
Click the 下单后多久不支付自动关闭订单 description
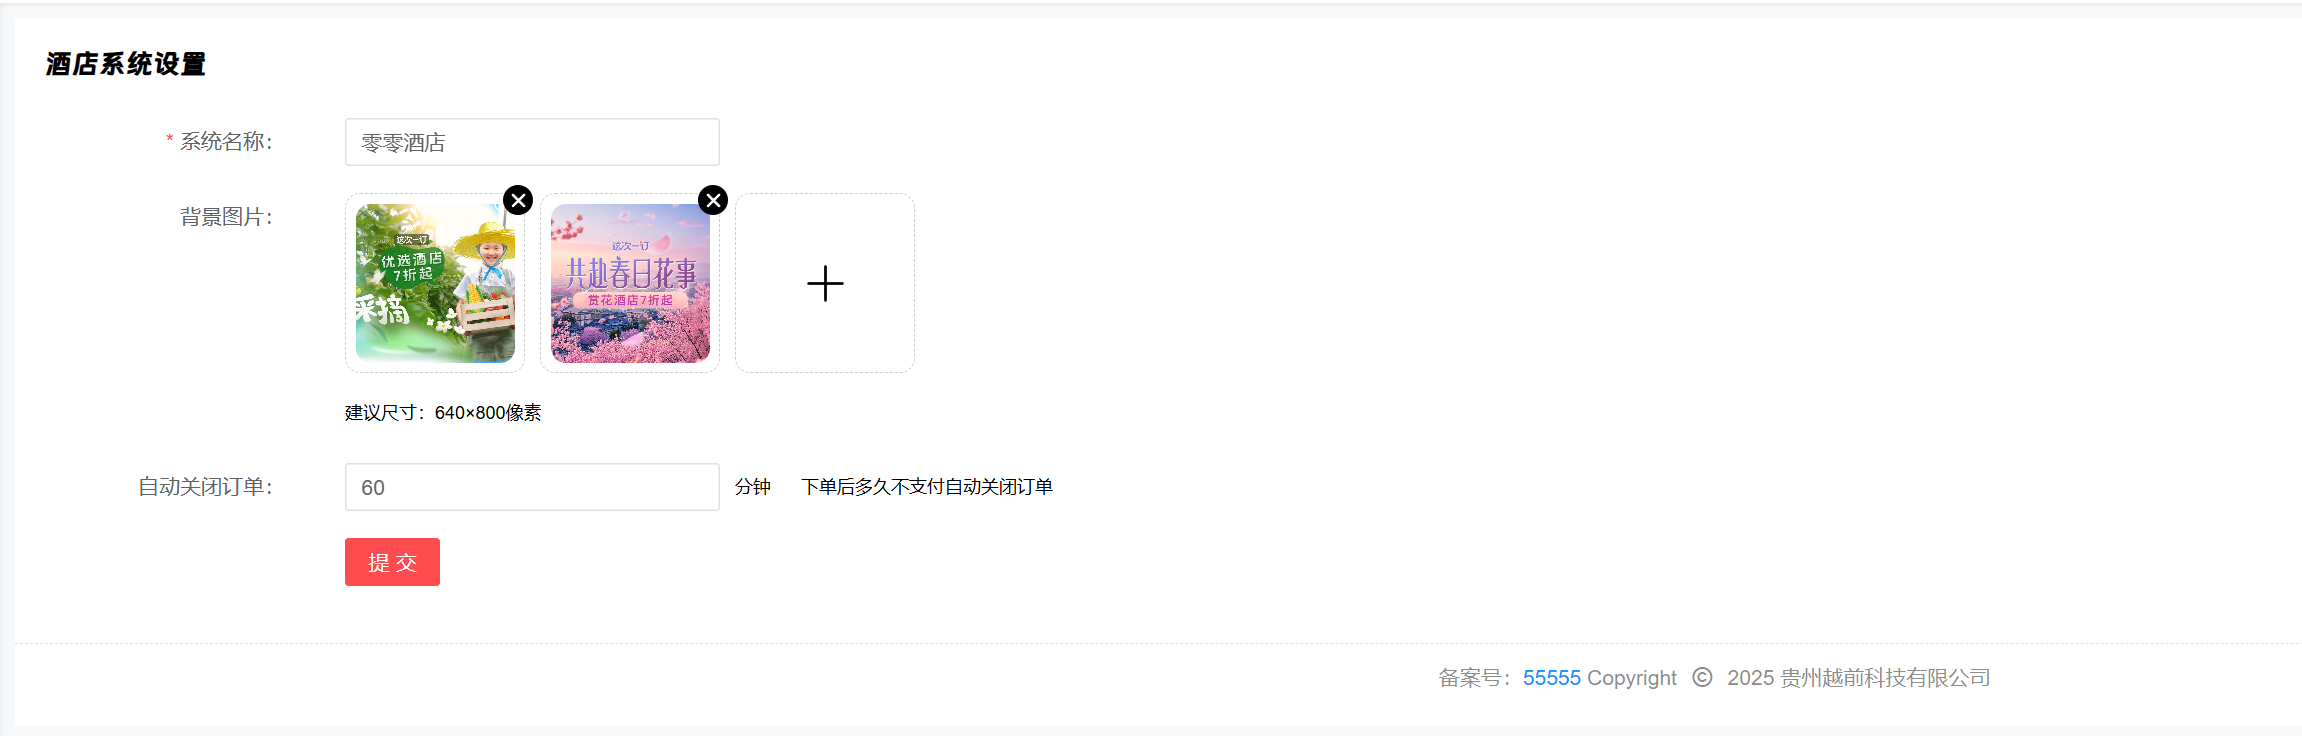click(x=927, y=487)
